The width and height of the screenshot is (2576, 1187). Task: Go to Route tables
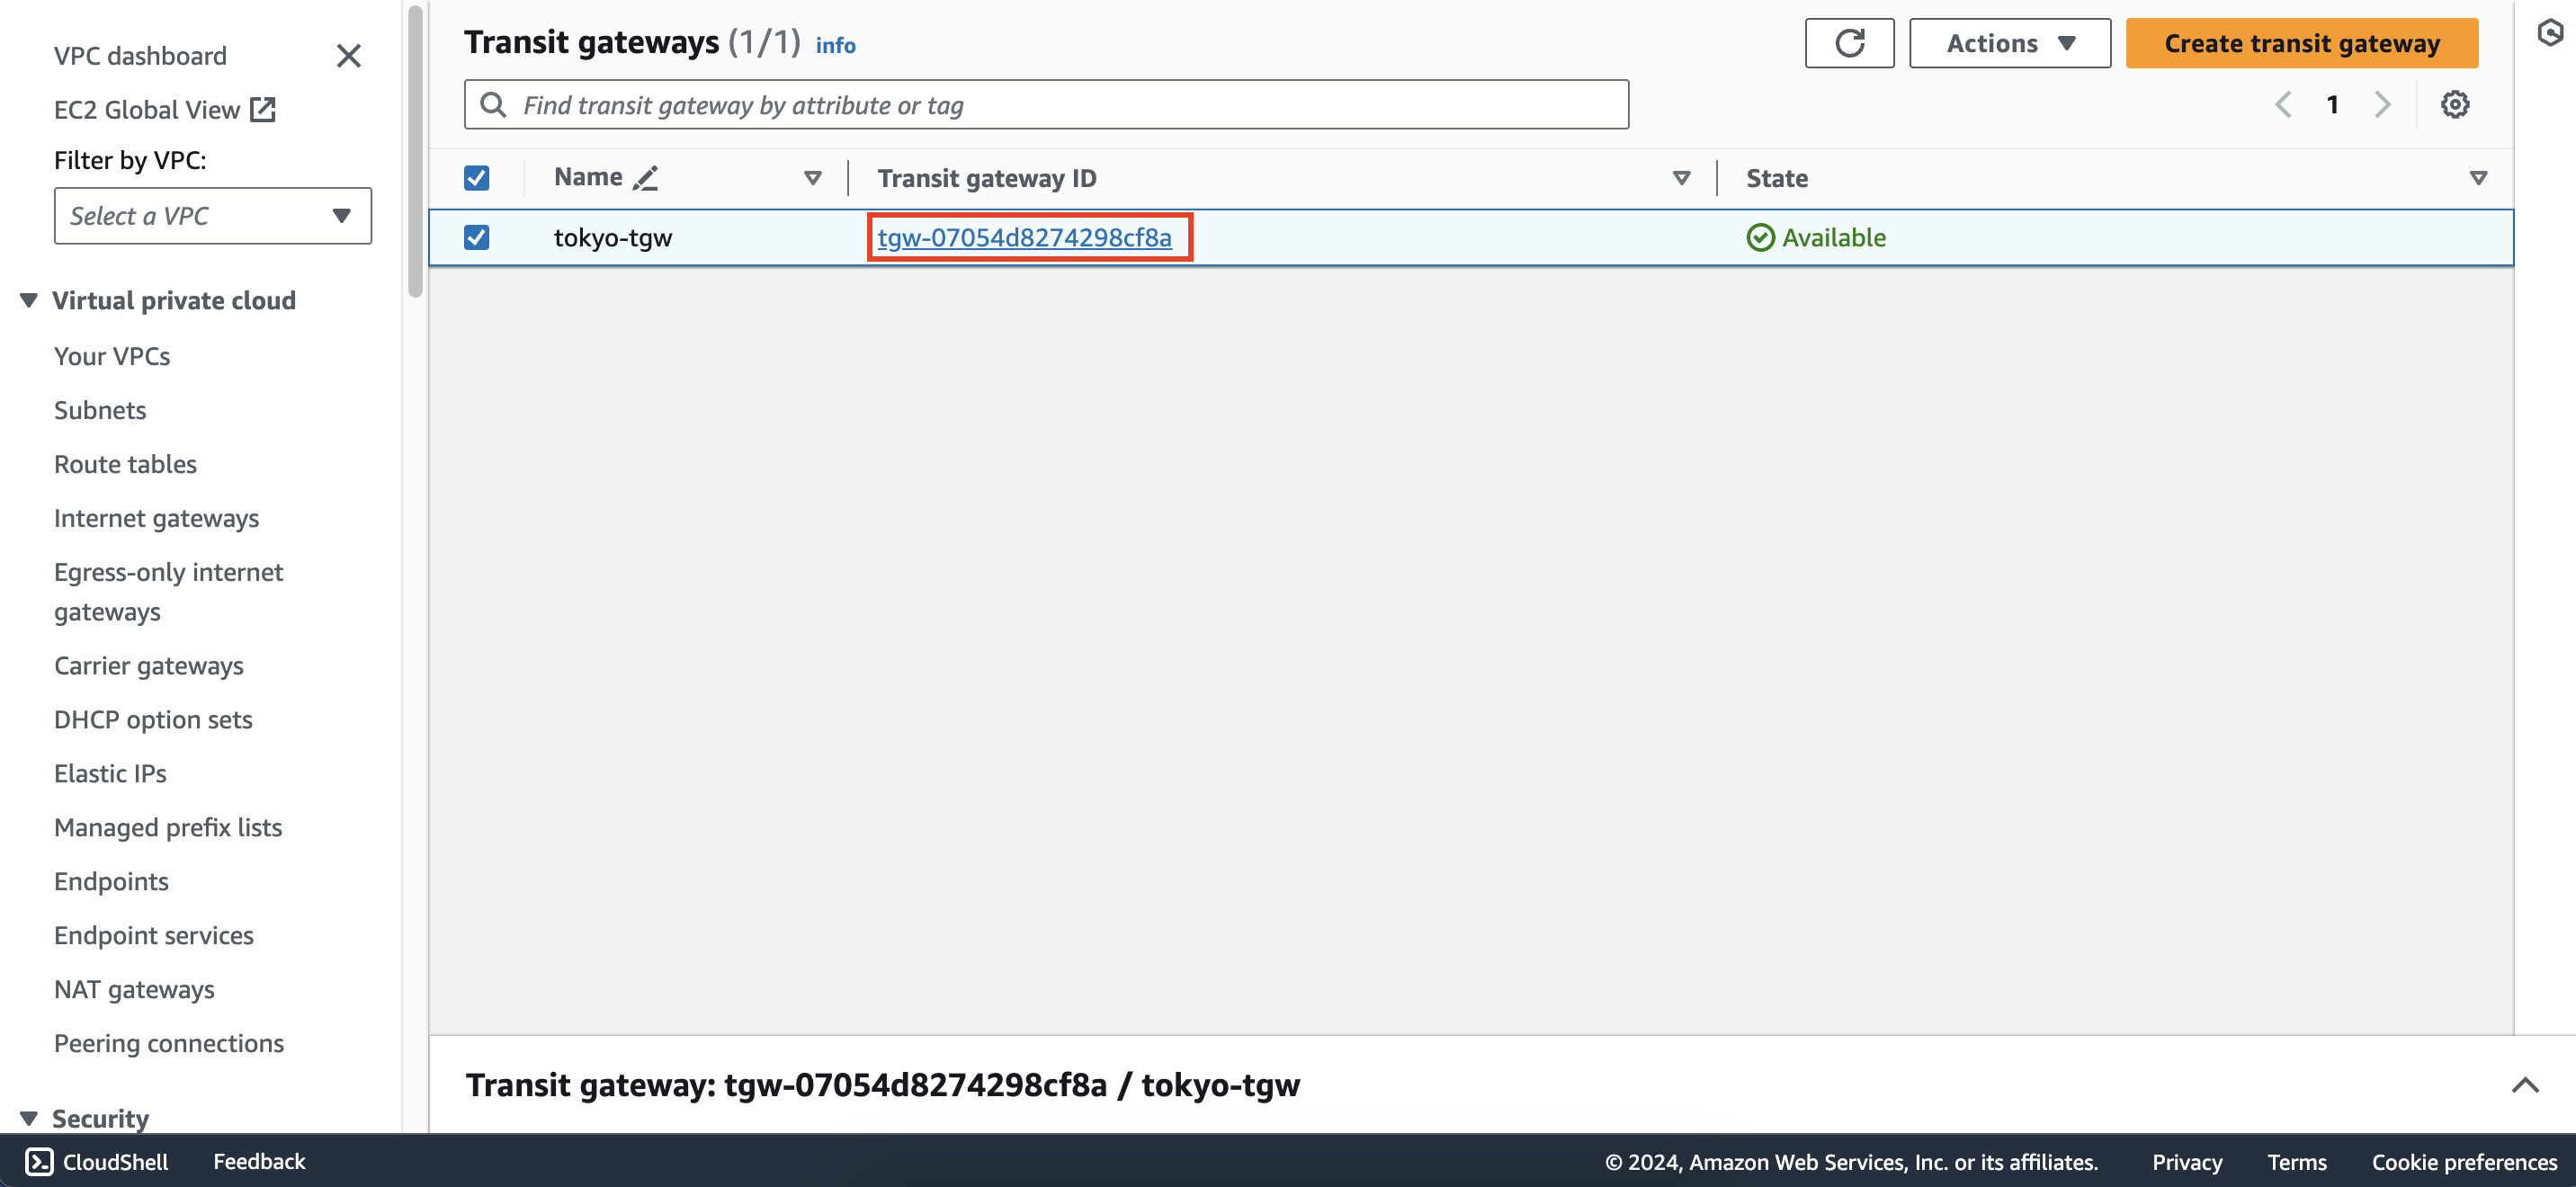125,464
